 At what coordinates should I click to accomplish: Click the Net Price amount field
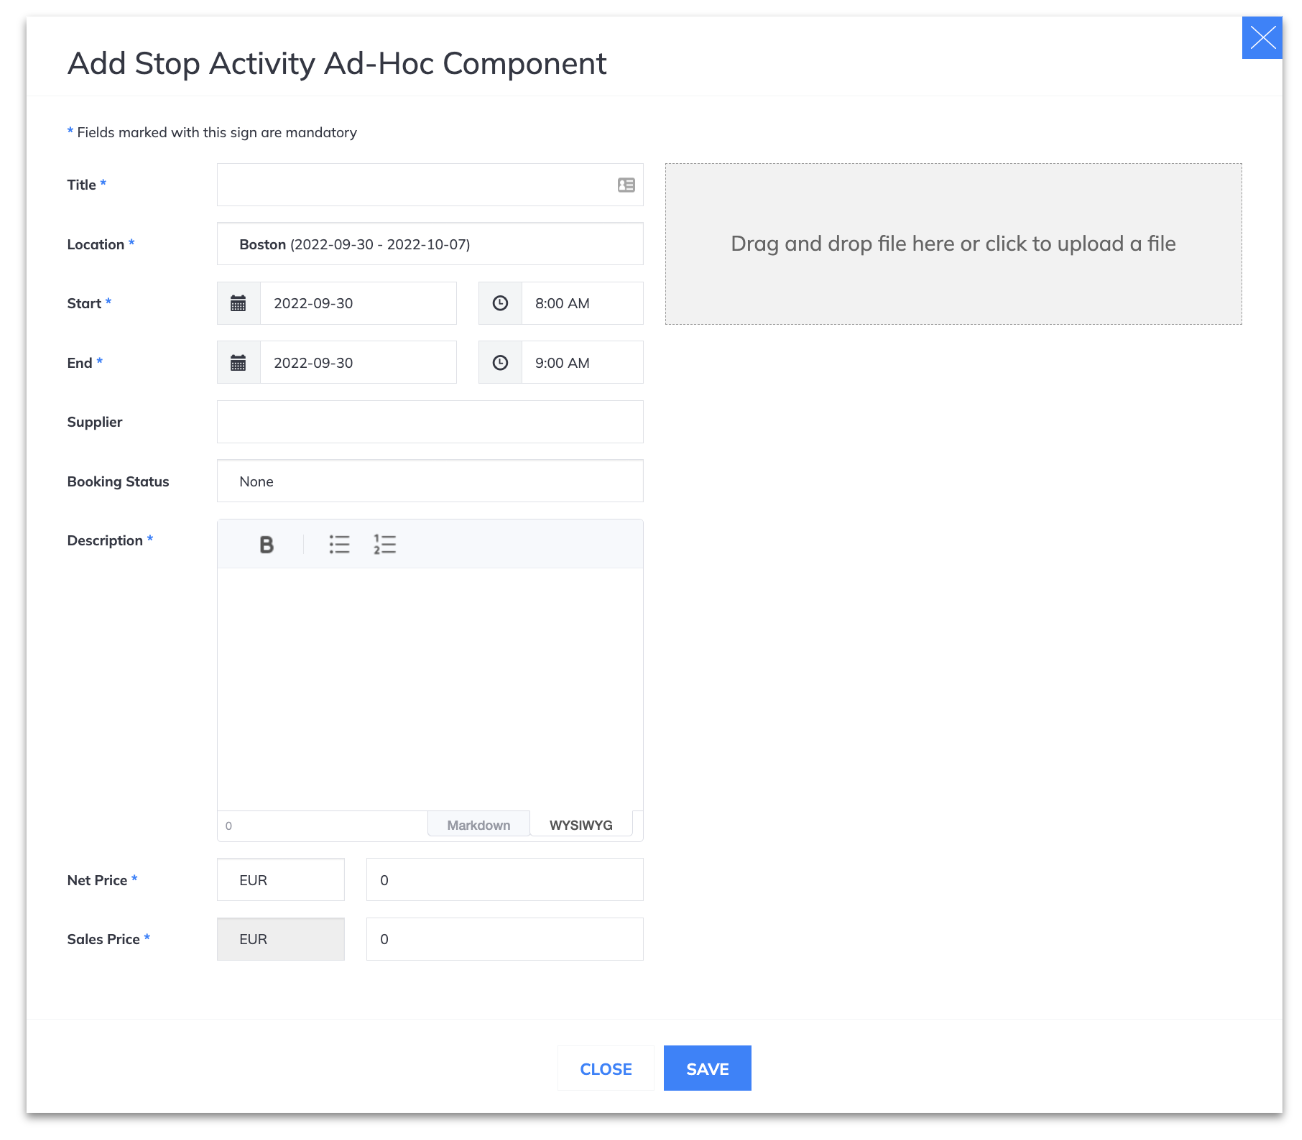tap(505, 880)
